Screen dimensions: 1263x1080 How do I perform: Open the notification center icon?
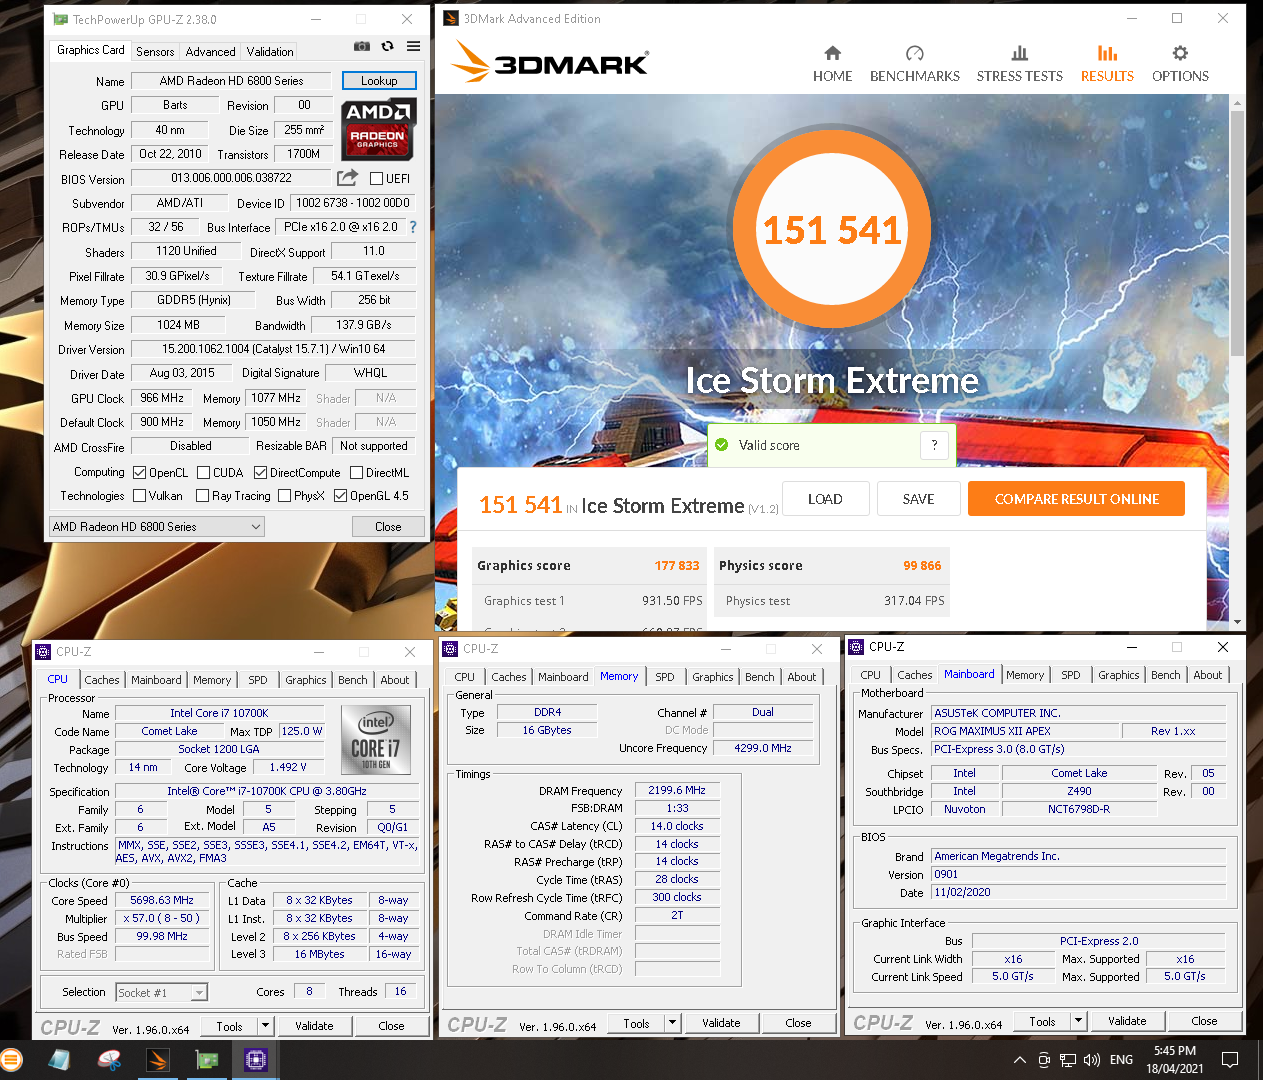(x=1230, y=1060)
